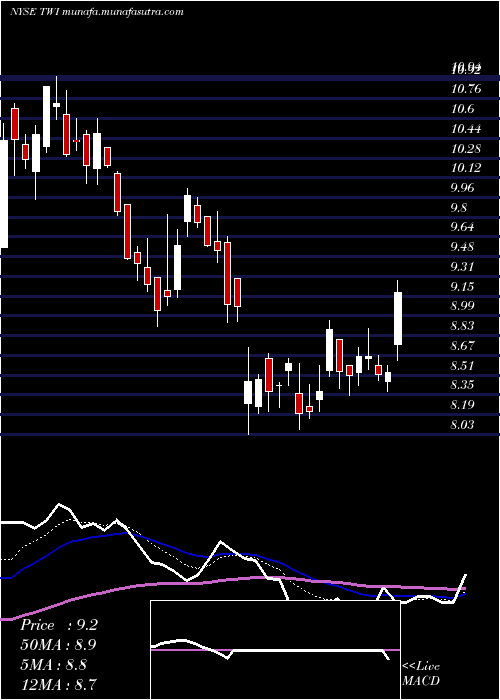
Task: Click the 8.83 price axis label
Action: point(462,325)
